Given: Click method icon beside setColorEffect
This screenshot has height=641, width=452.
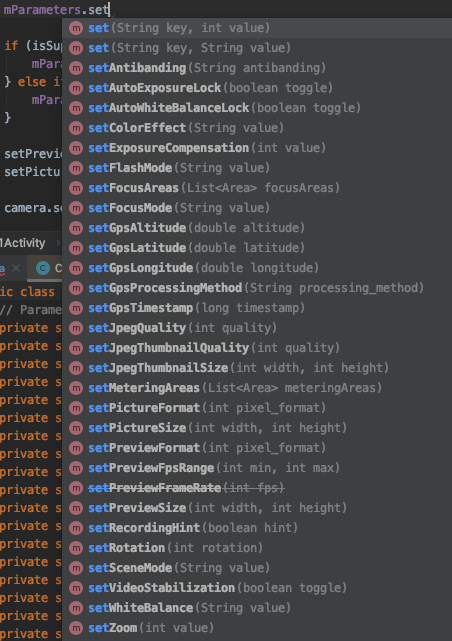Looking at the screenshot, I should click(76, 128).
